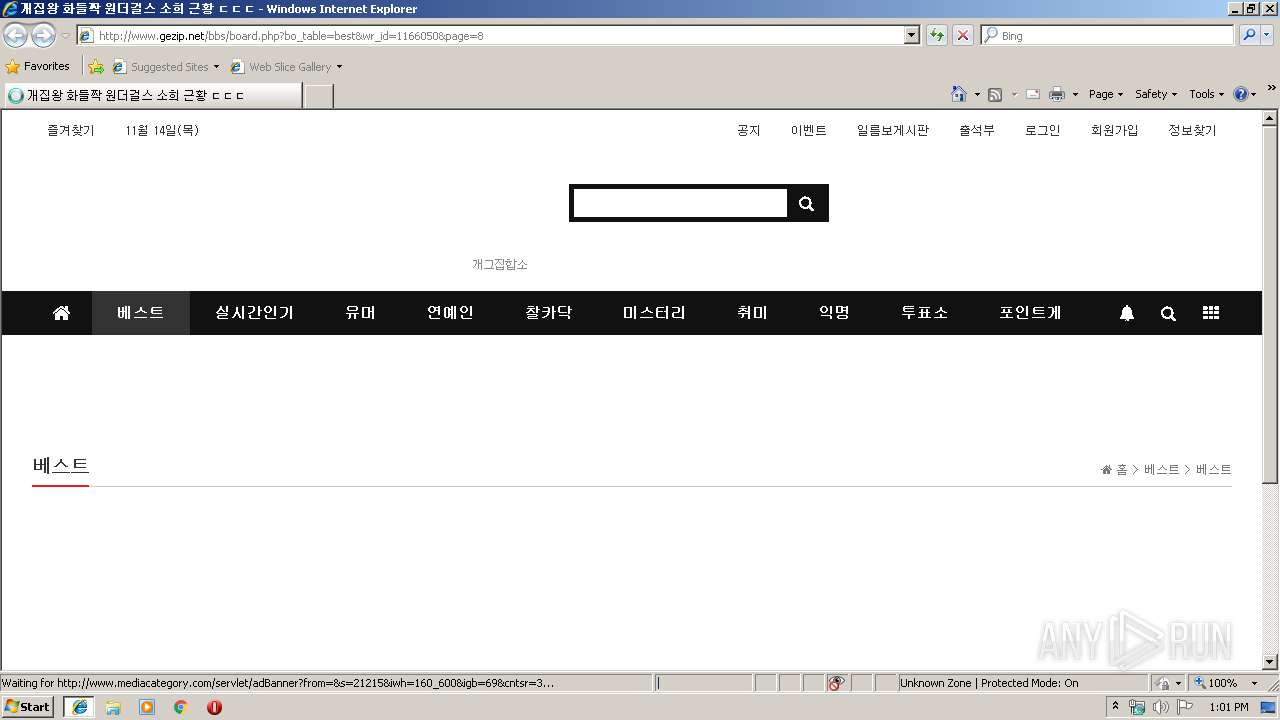This screenshot has width=1280, height=720.
Task: Expand the recent pages dropdown arrow
Action: [x=65, y=36]
